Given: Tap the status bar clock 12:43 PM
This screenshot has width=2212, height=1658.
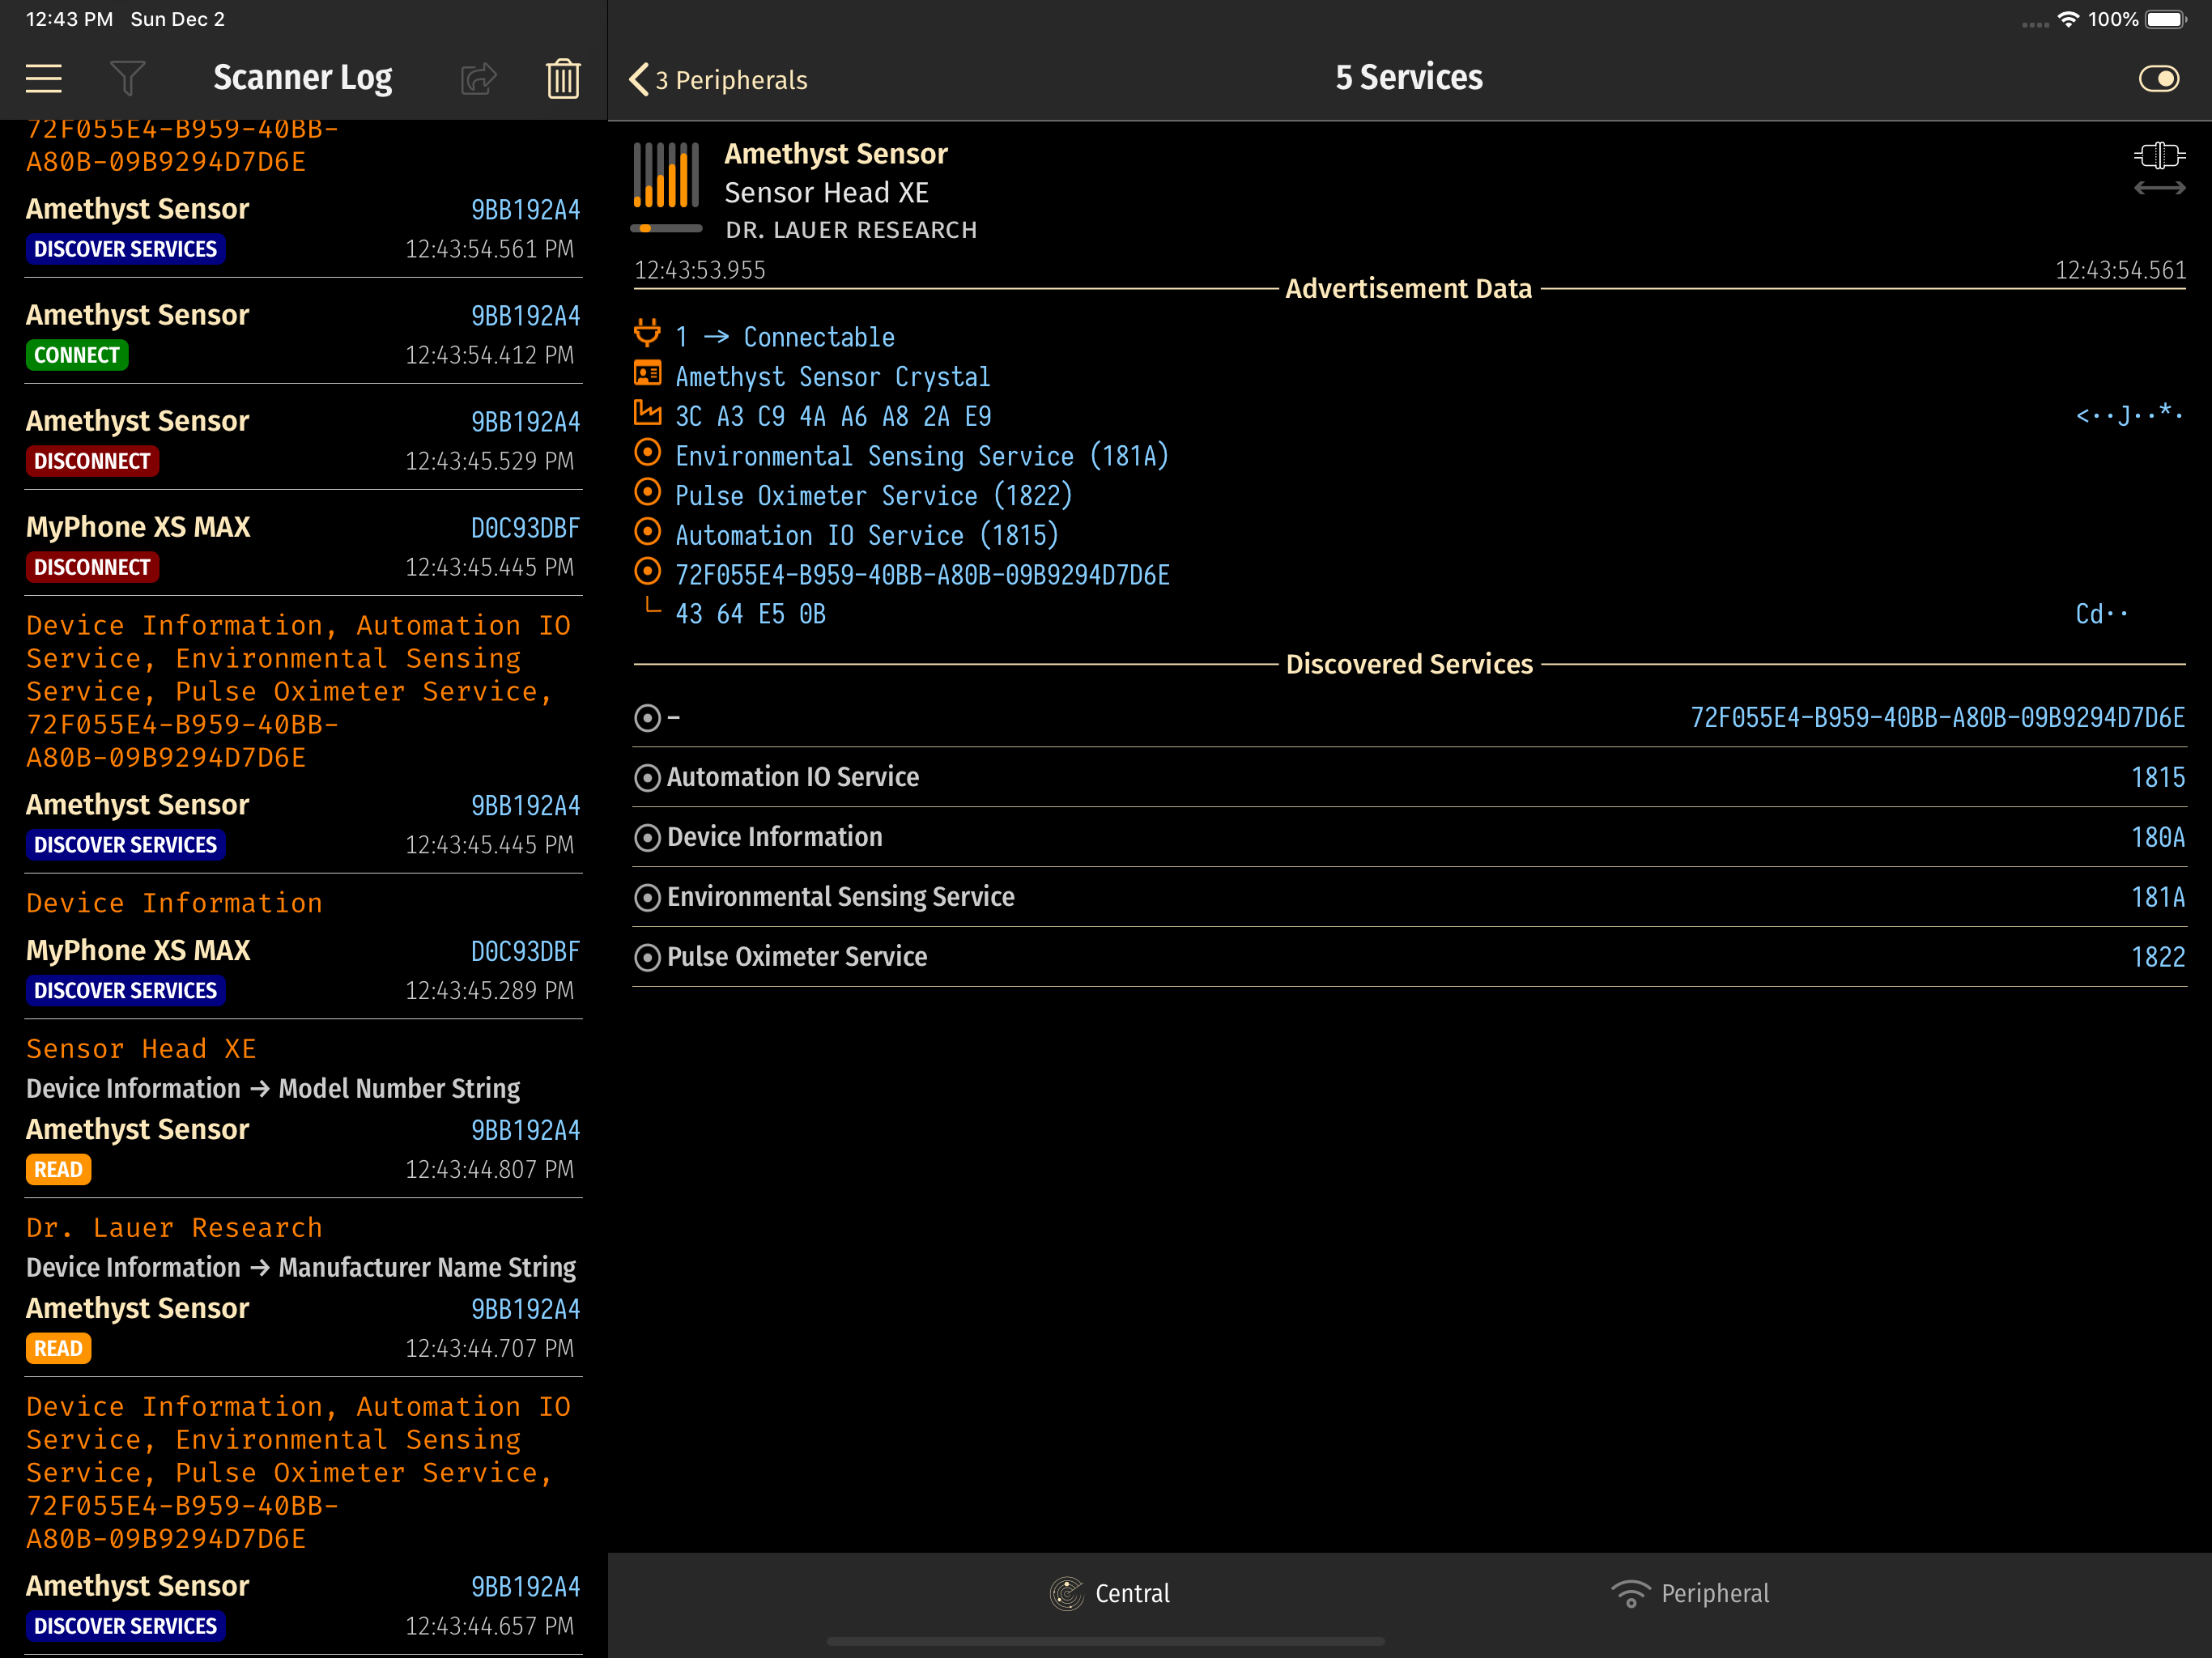Looking at the screenshot, I should click(x=69, y=19).
